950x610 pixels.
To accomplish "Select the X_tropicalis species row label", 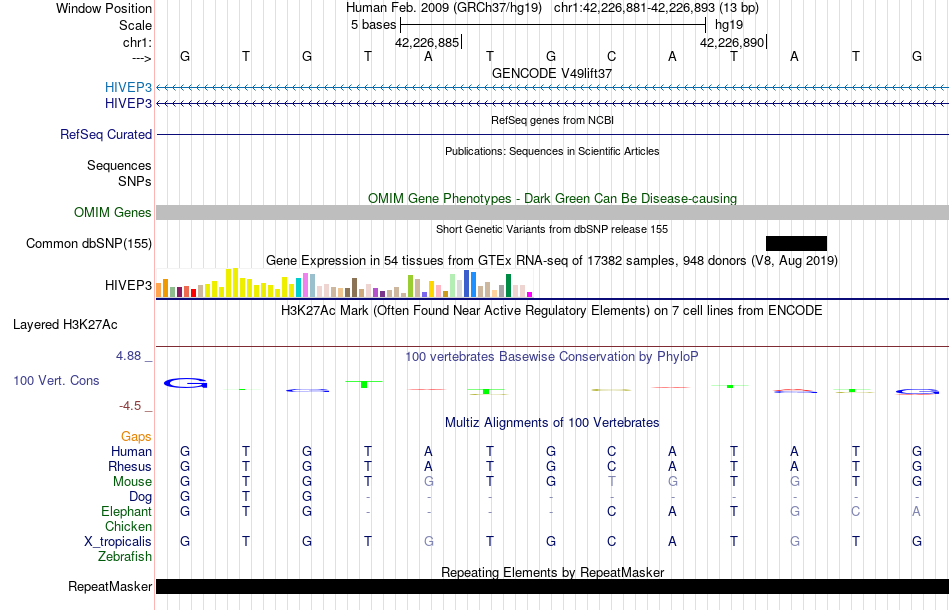I will [x=118, y=542].
